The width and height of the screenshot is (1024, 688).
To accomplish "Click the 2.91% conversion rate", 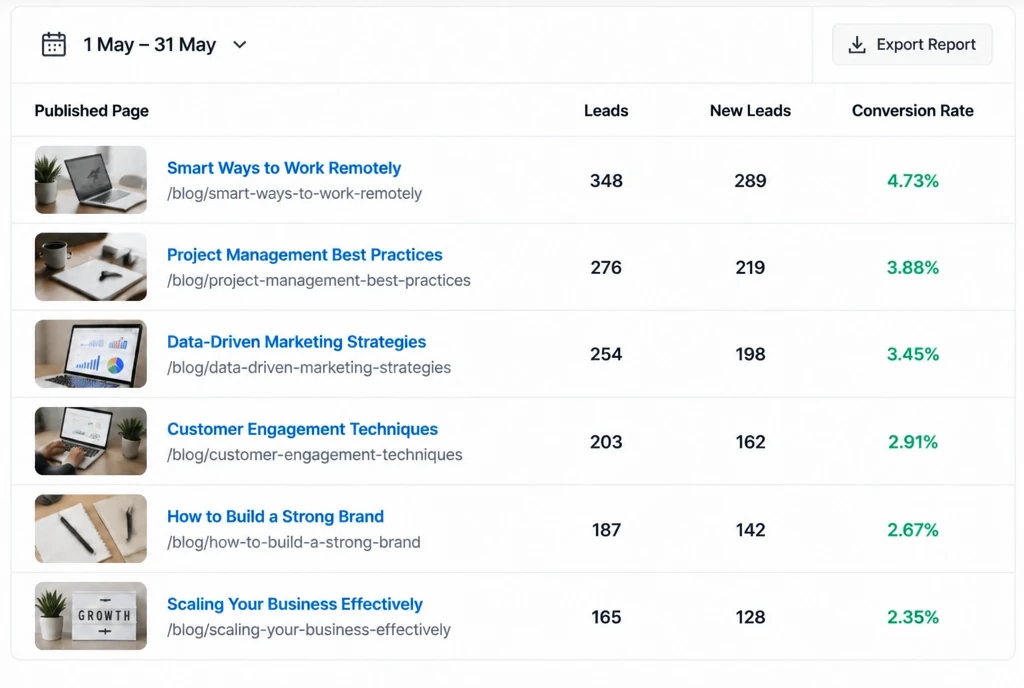I will pyautogui.click(x=912, y=442).
